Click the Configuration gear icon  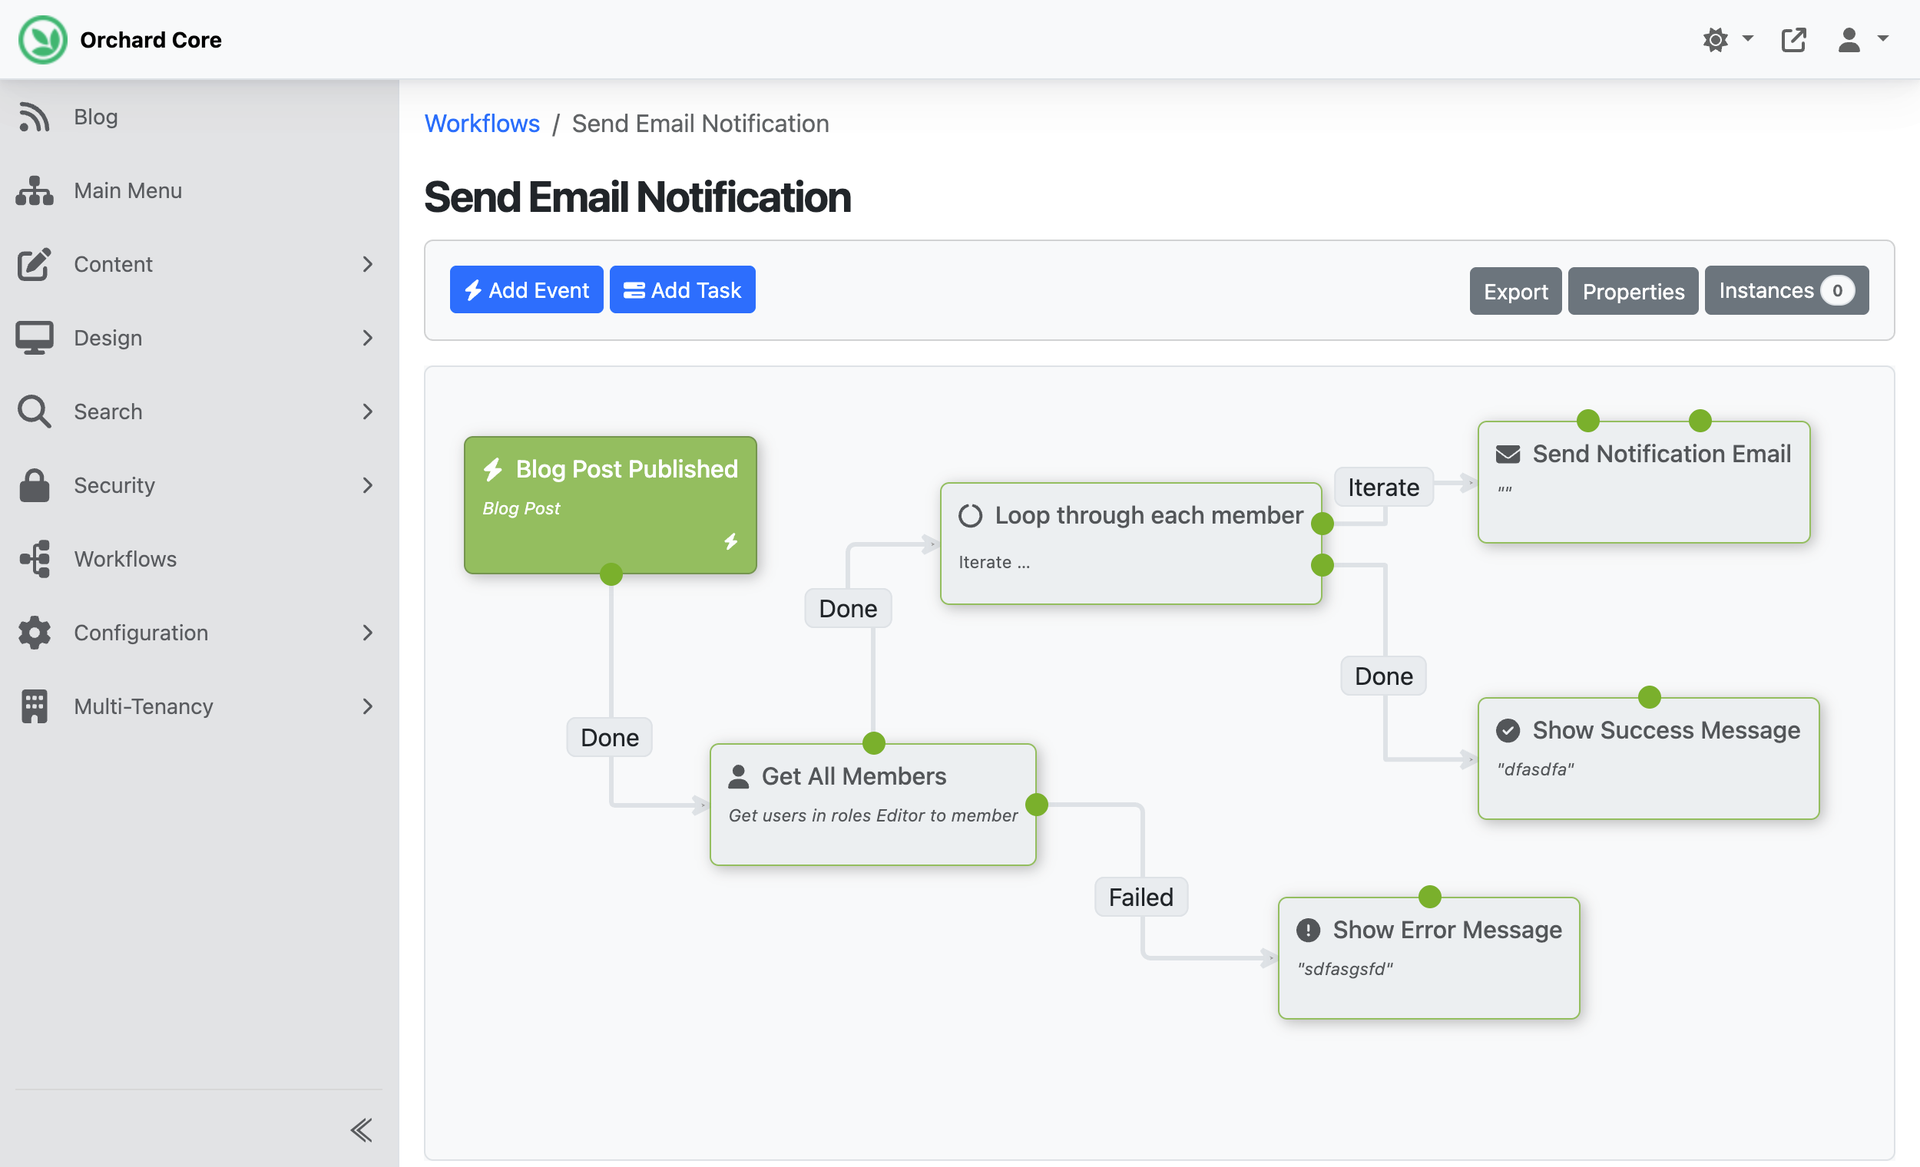pyautogui.click(x=35, y=632)
